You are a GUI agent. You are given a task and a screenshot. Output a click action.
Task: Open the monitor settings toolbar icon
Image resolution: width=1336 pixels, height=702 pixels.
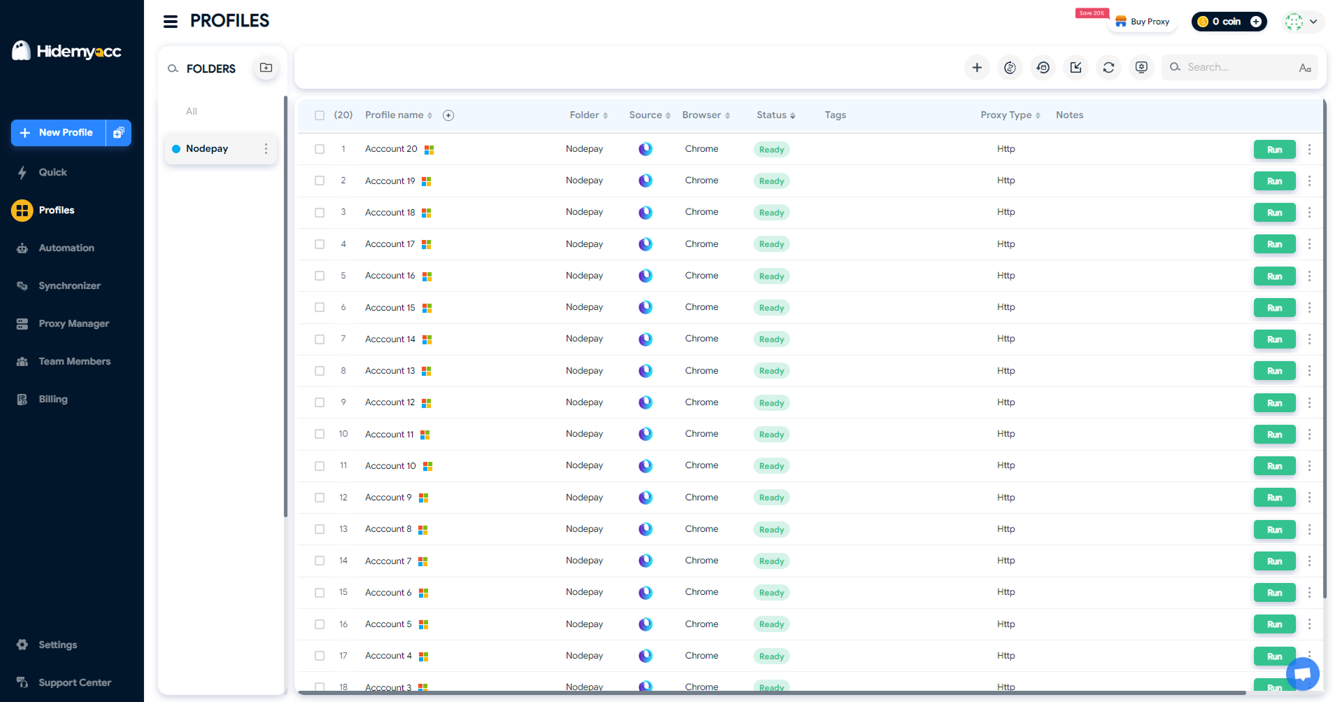[1141, 68]
